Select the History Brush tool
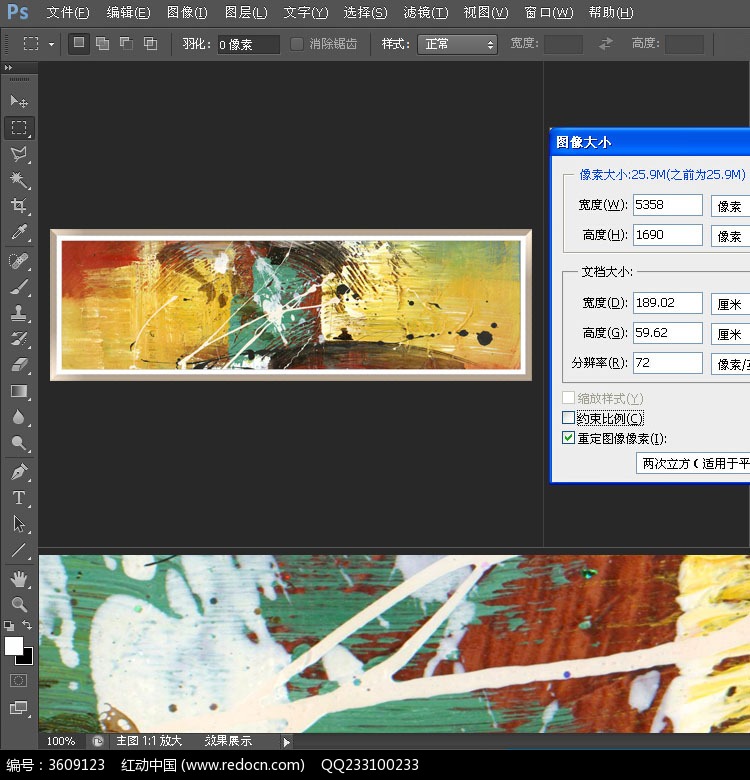The width and height of the screenshot is (750, 780). (x=19, y=339)
